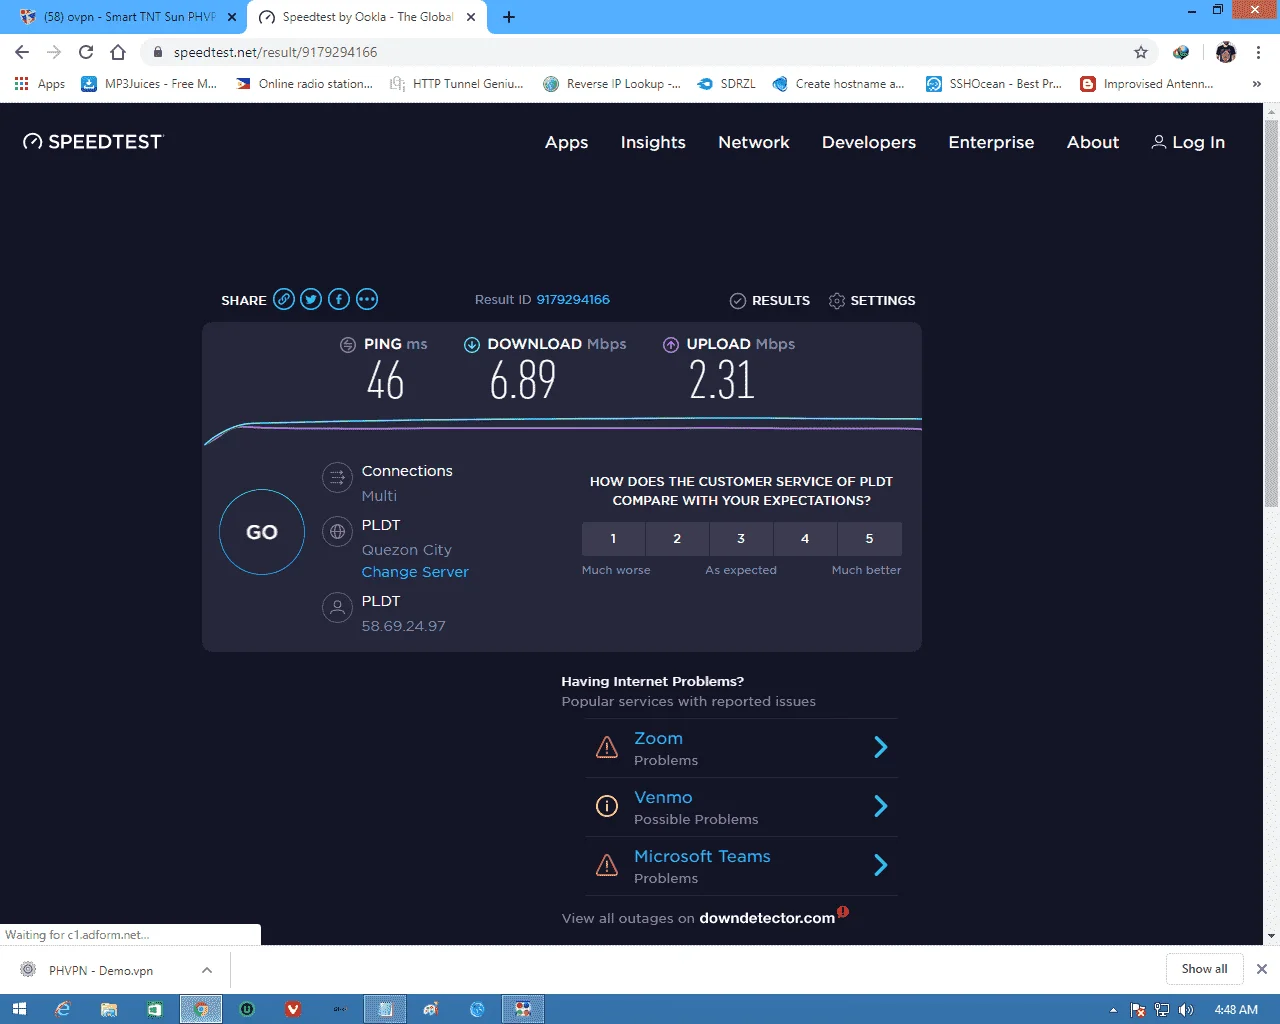Open the Zoom outage link
This screenshot has width=1280, height=1024.
coord(658,738)
